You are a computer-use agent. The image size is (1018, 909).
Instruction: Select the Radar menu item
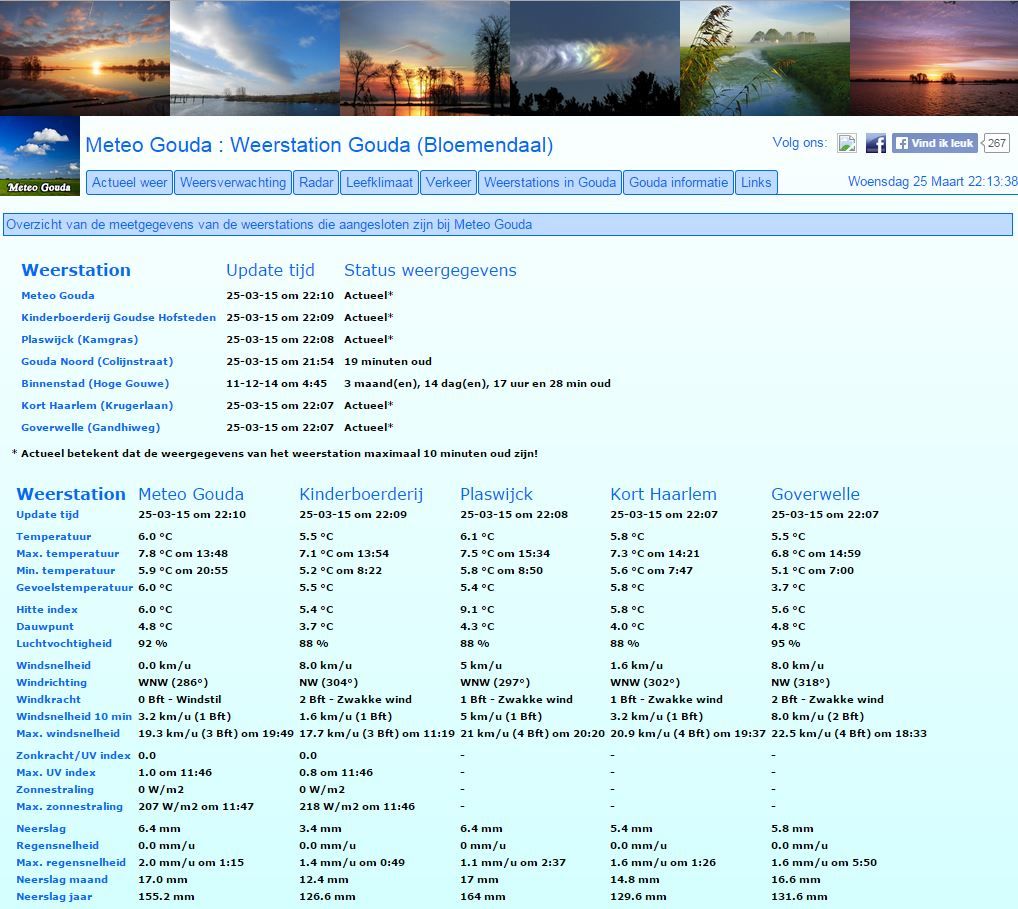point(316,182)
